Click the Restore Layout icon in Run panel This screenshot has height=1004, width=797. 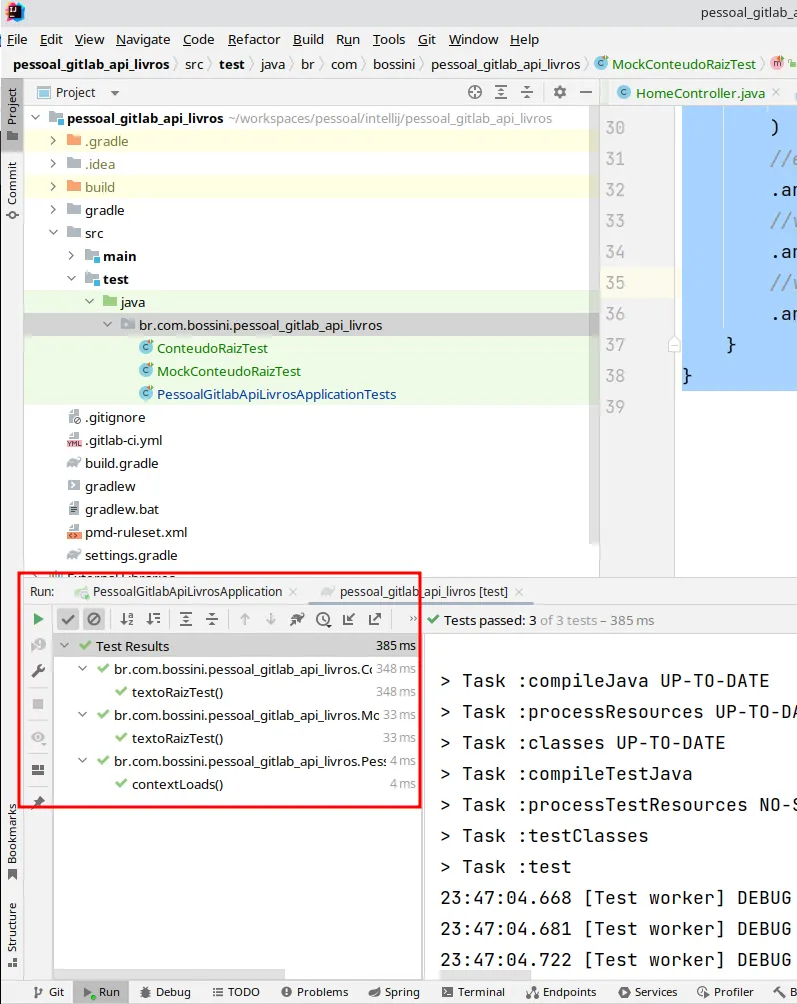pos(38,770)
